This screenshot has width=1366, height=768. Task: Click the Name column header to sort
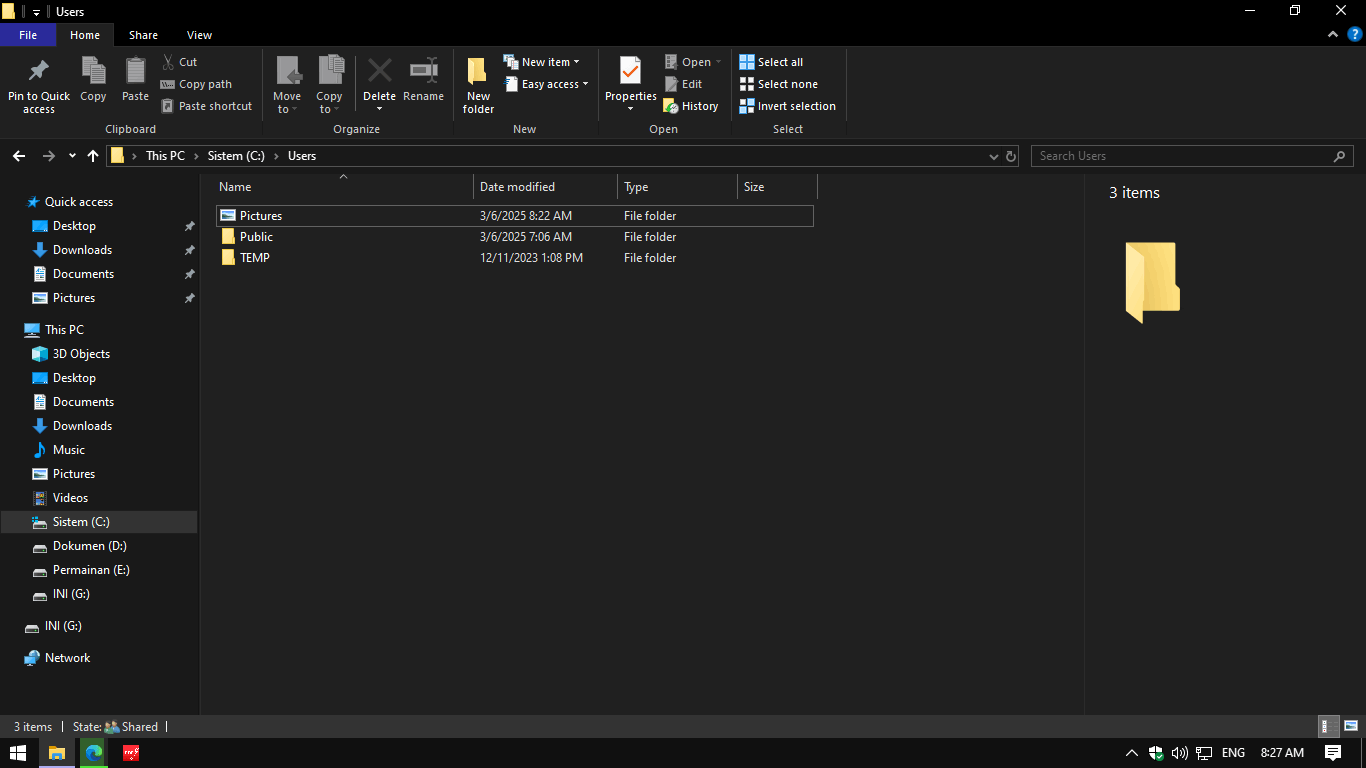point(234,187)
